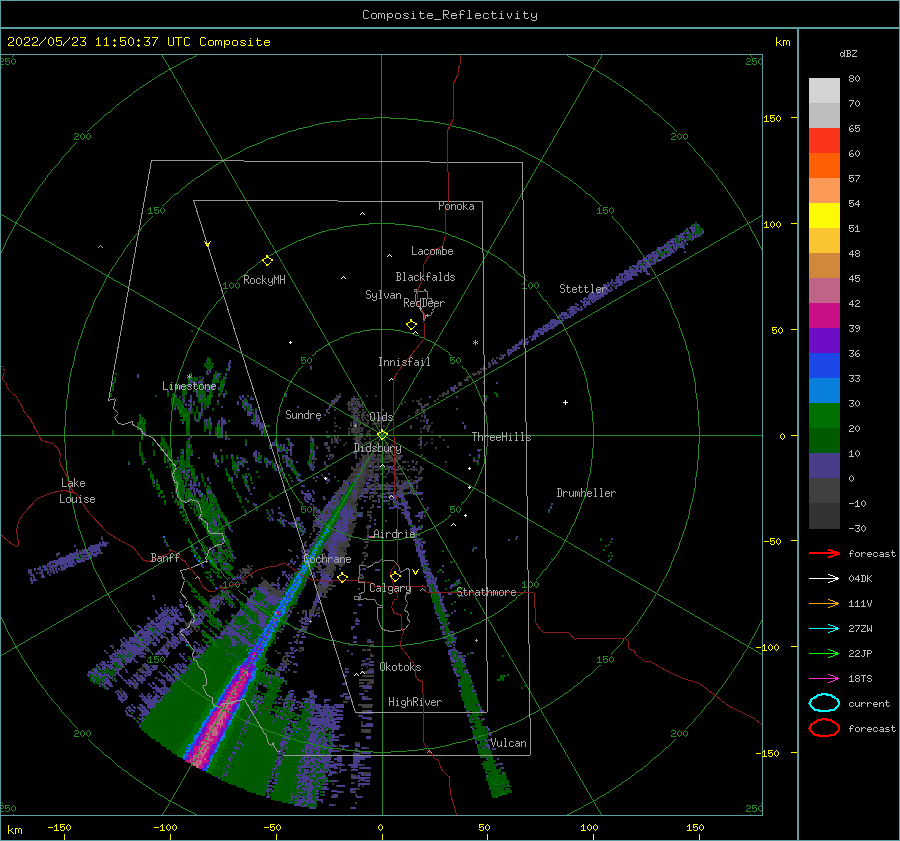Pick the green 20-30 dBZ swatch
900x841 pixels.
tap(824, 416)
